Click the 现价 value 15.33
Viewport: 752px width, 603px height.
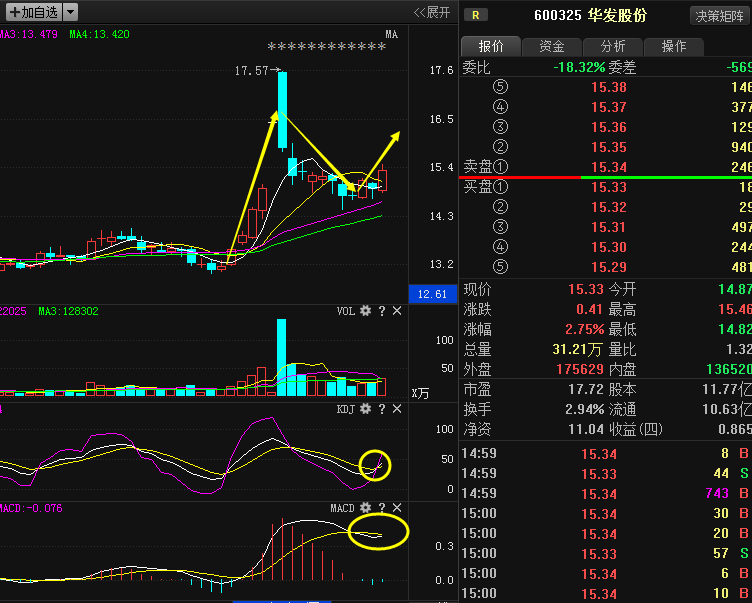tap(586, 289)
